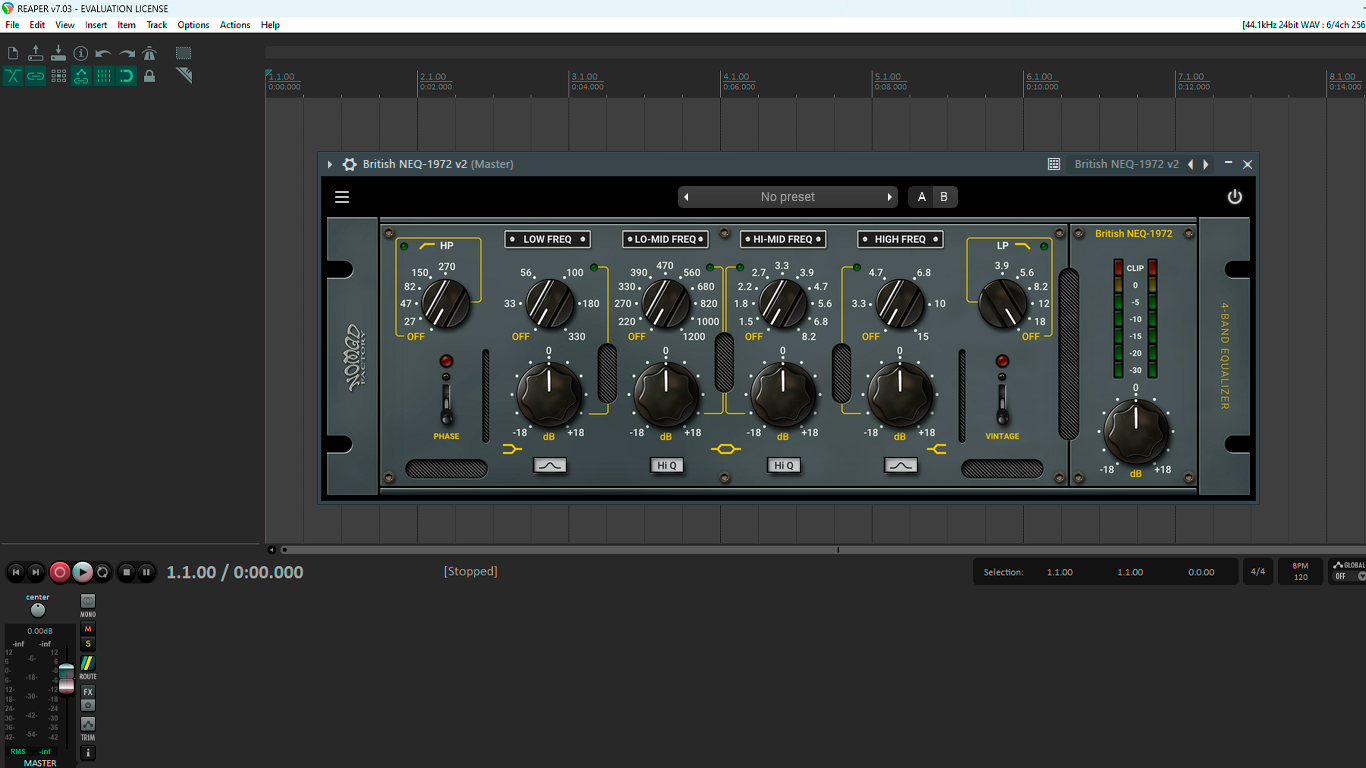Switch to the A state button

922,197
